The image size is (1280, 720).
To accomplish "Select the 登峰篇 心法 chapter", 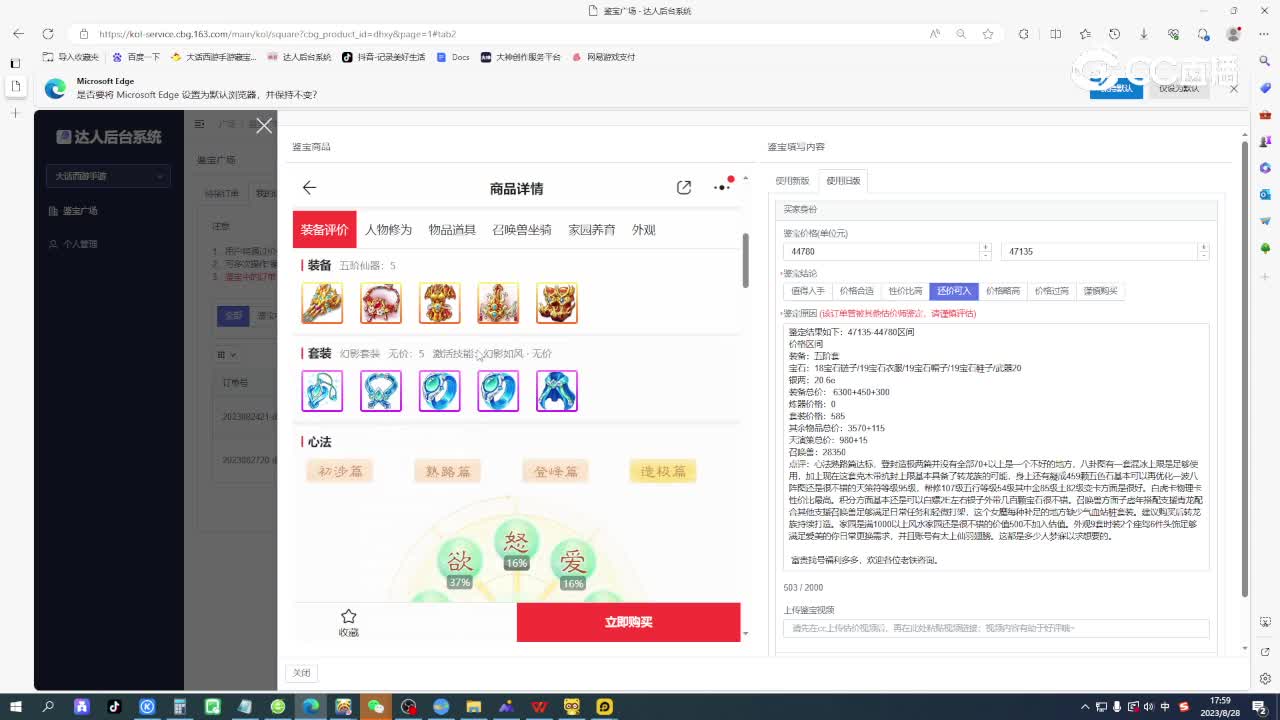I will [x=555, y=471].
